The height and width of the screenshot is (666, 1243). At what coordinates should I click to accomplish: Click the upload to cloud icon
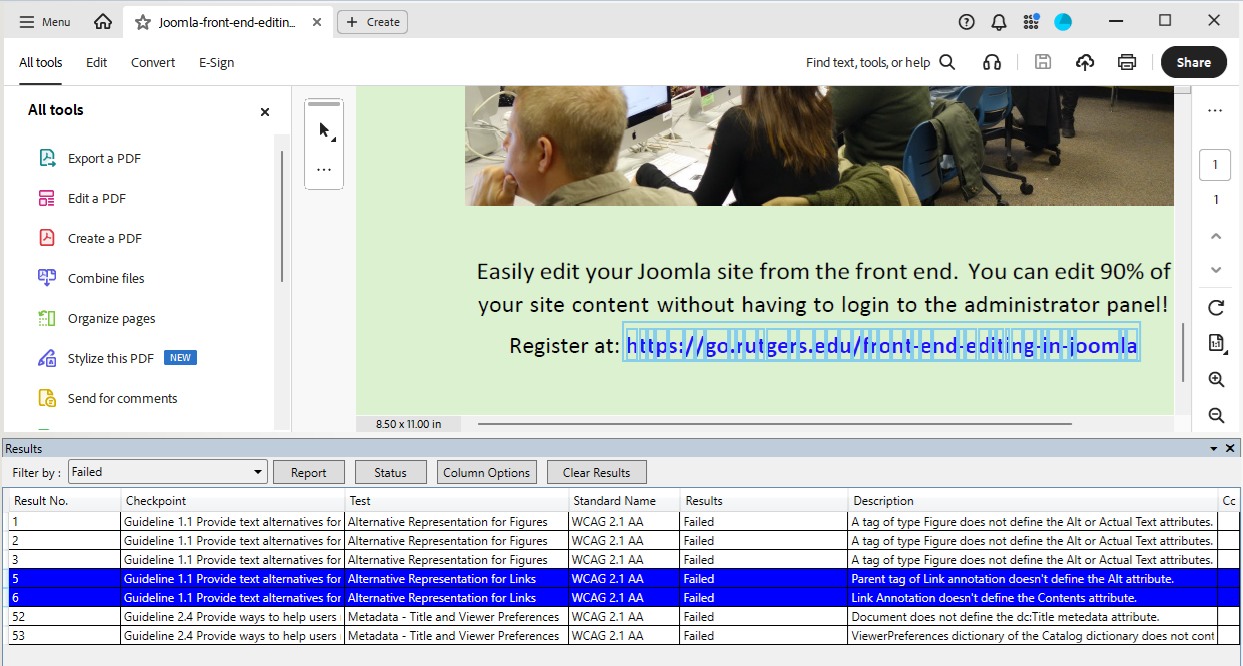1085,62
